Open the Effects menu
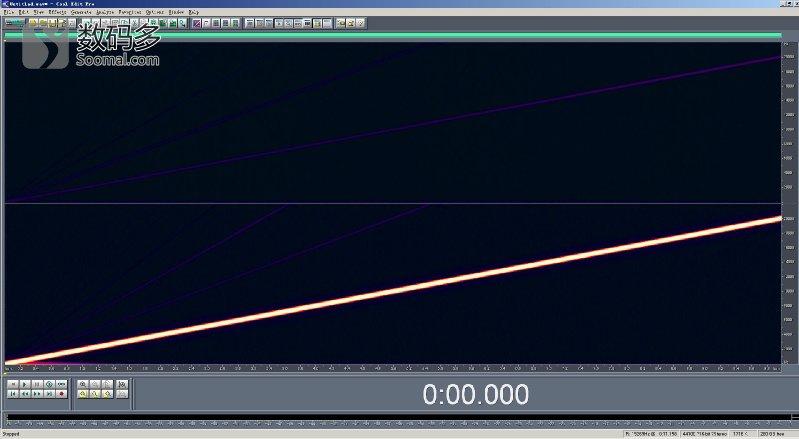Screen dimensions: 799x439 click(57, 12)
